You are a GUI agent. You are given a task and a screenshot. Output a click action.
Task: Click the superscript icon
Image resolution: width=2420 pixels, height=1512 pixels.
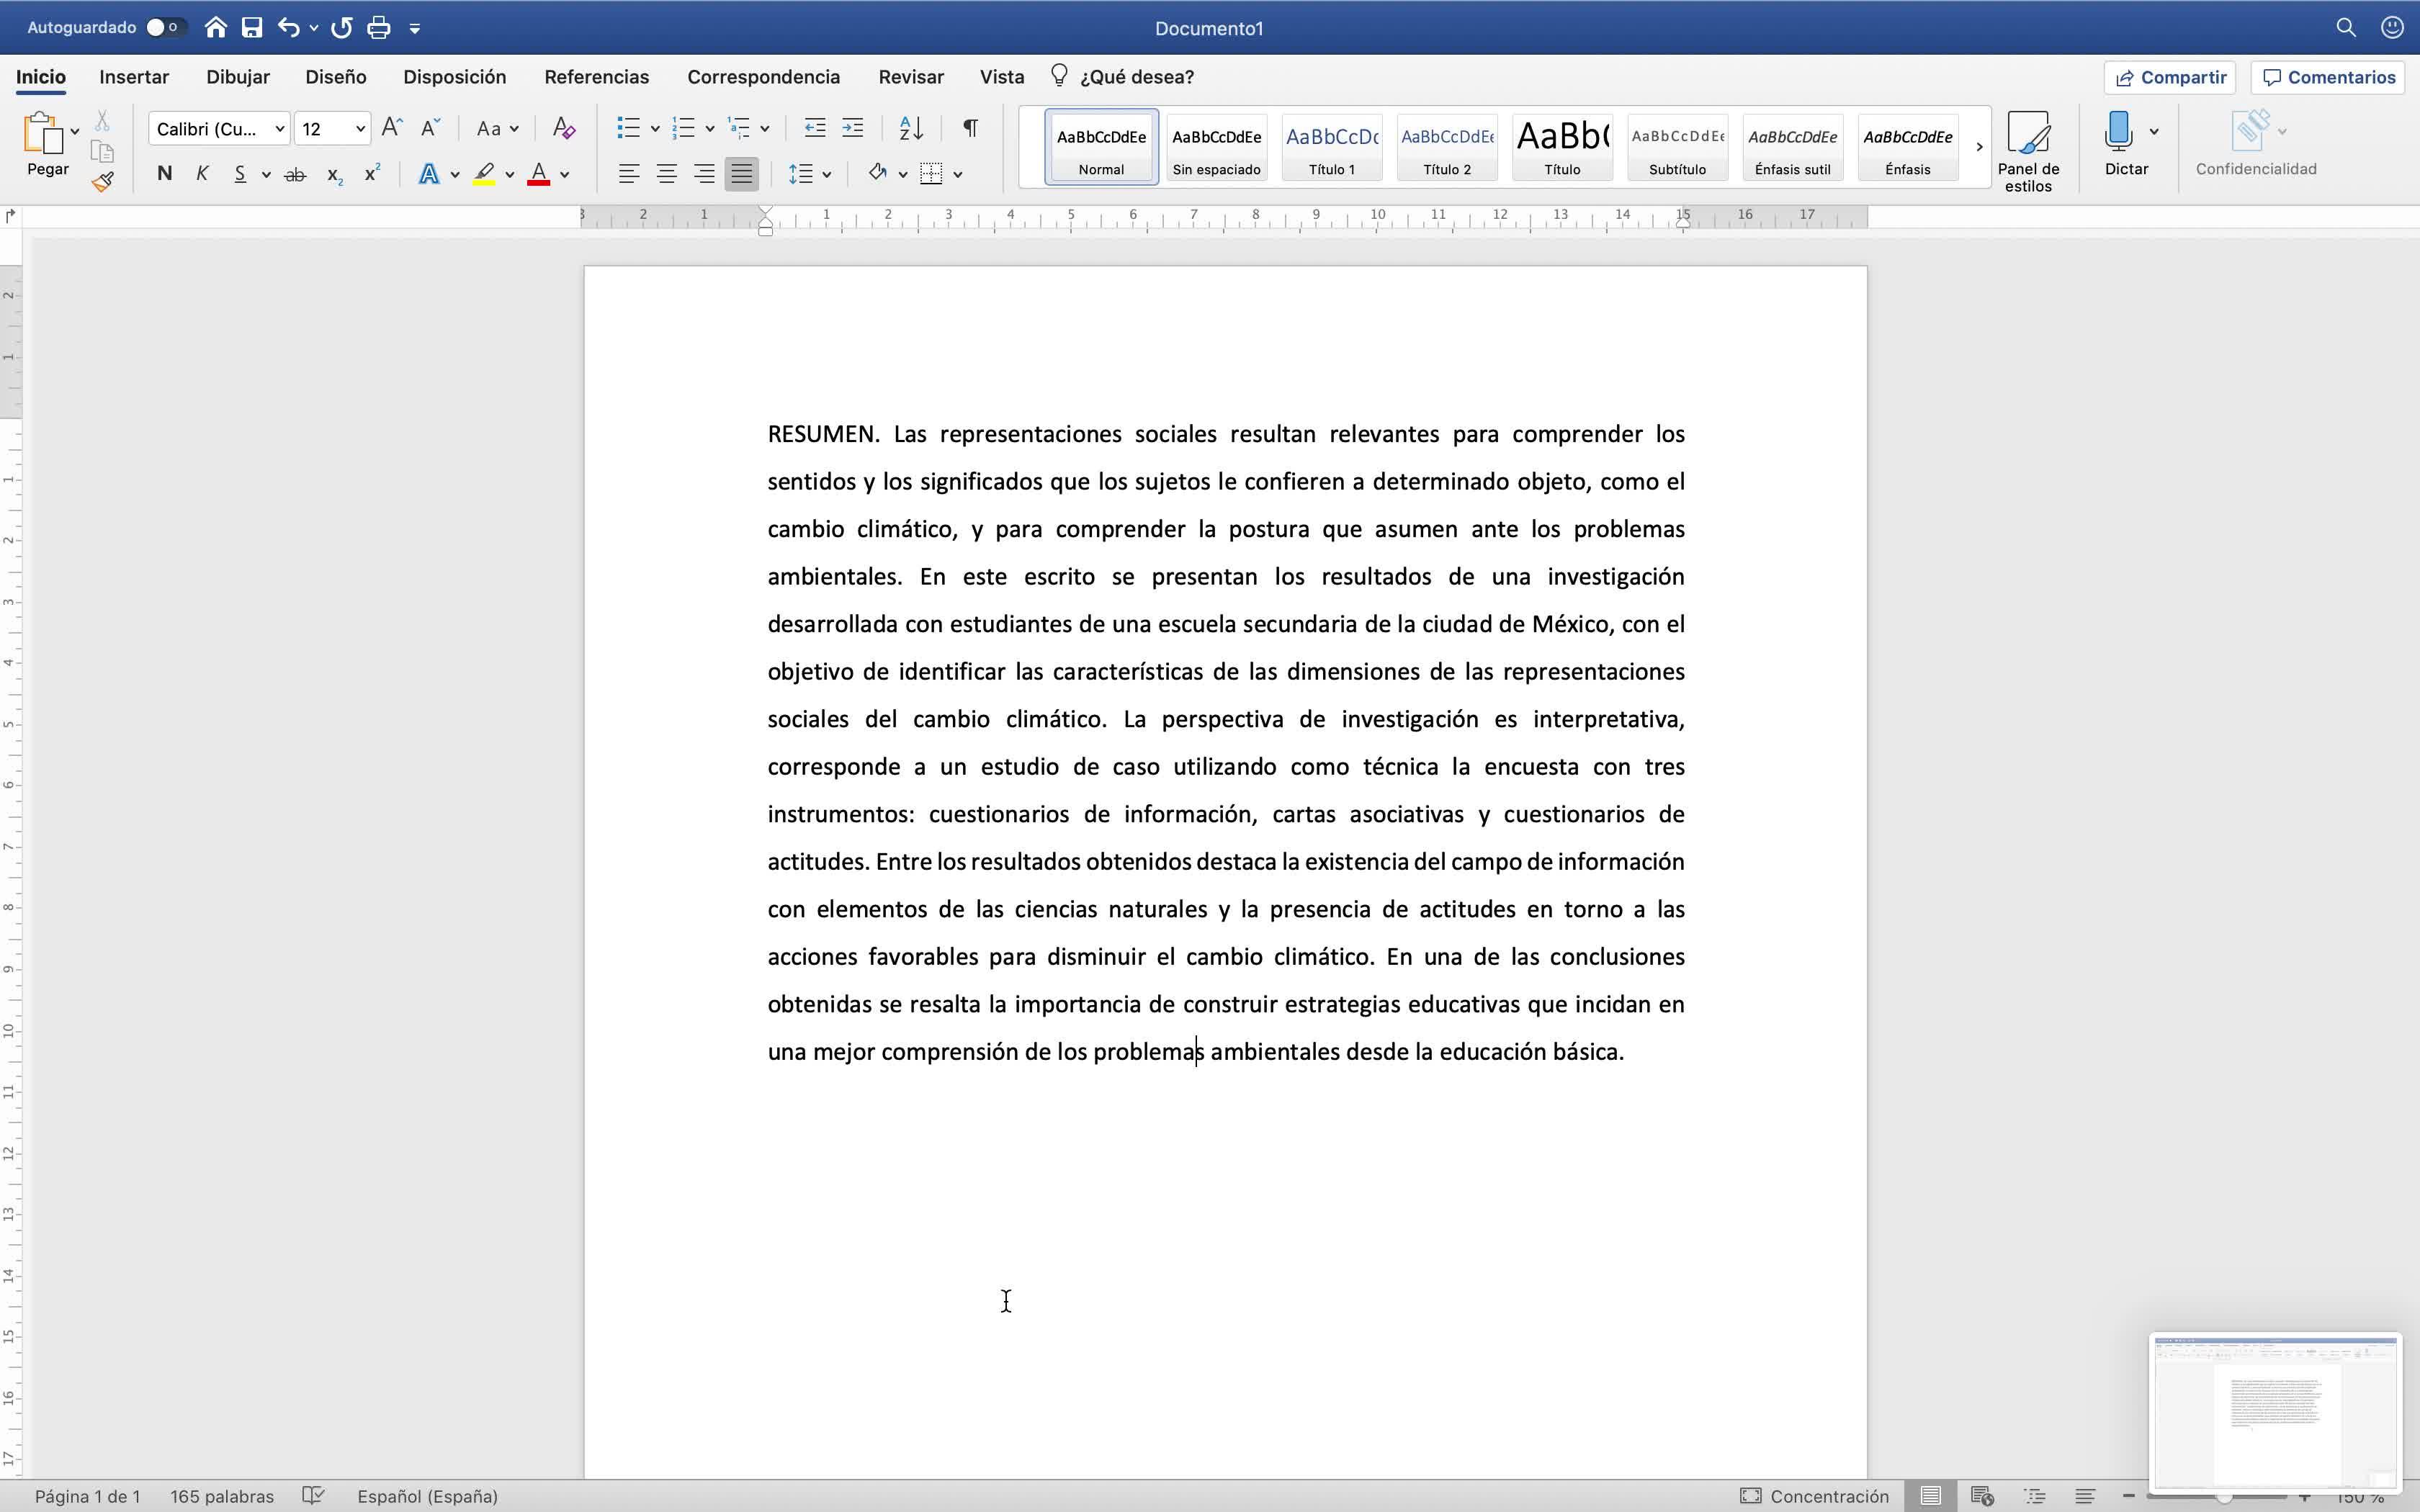pos(372,174)
